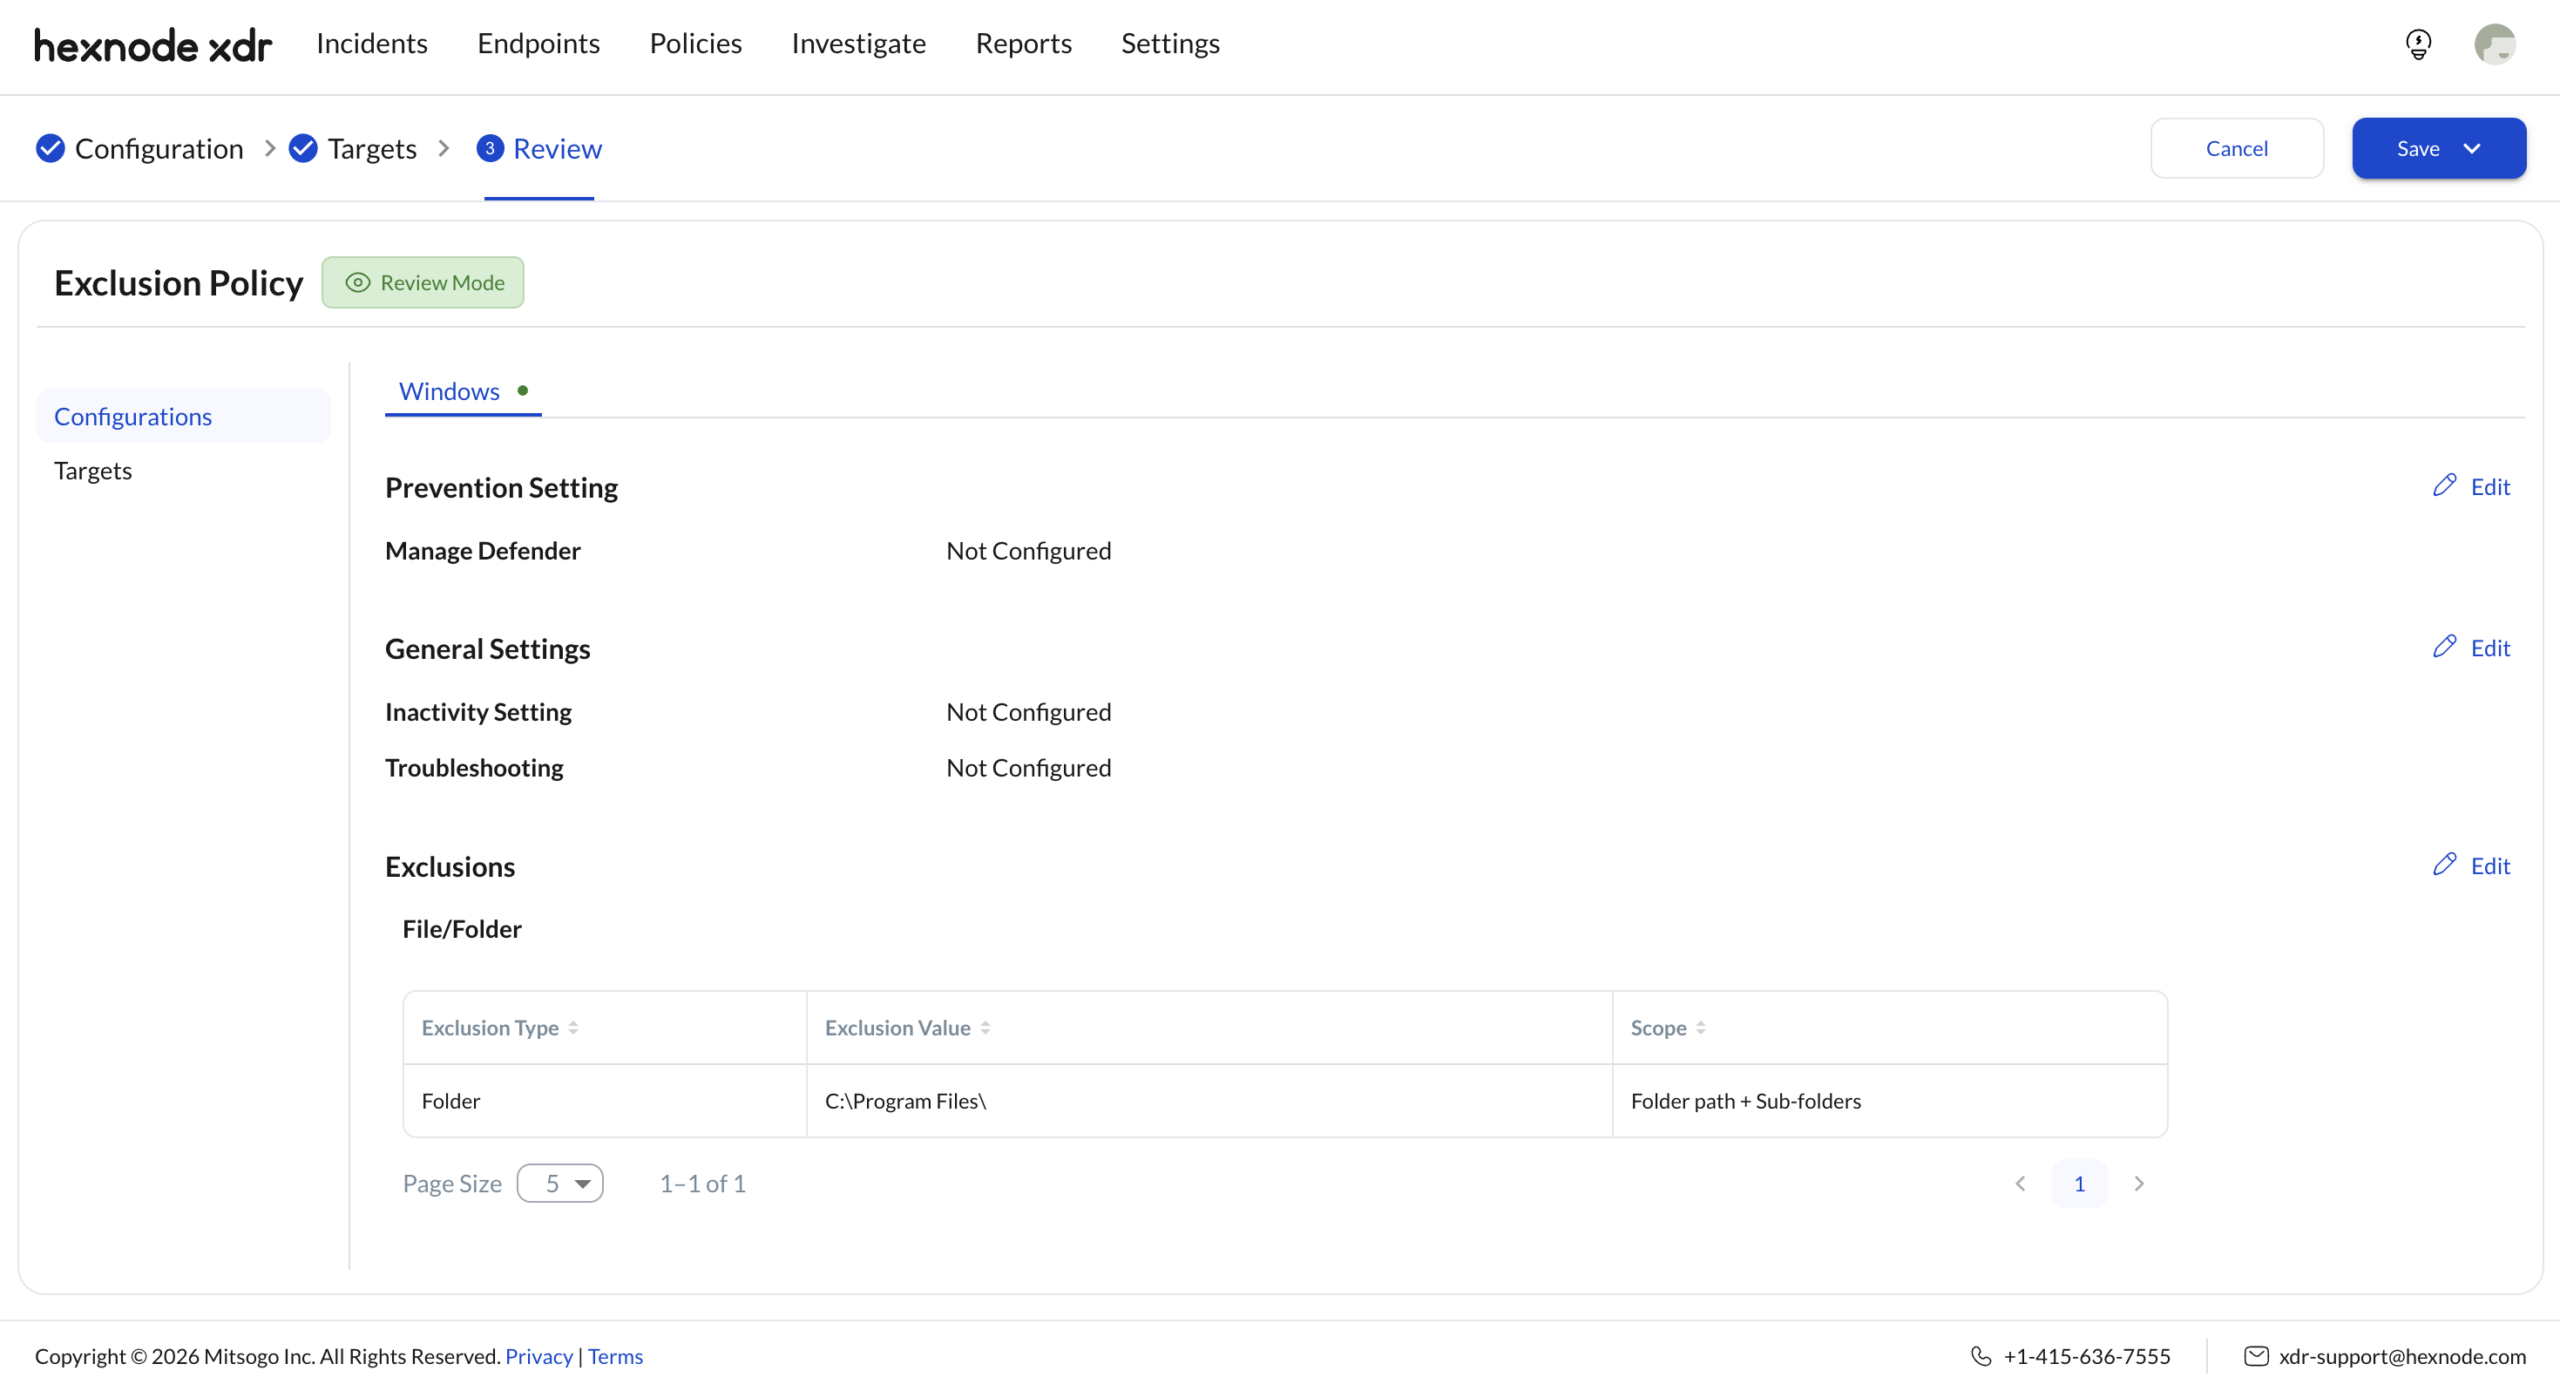Sort by Exclusion Type column arrows

tap(573, 1028)
